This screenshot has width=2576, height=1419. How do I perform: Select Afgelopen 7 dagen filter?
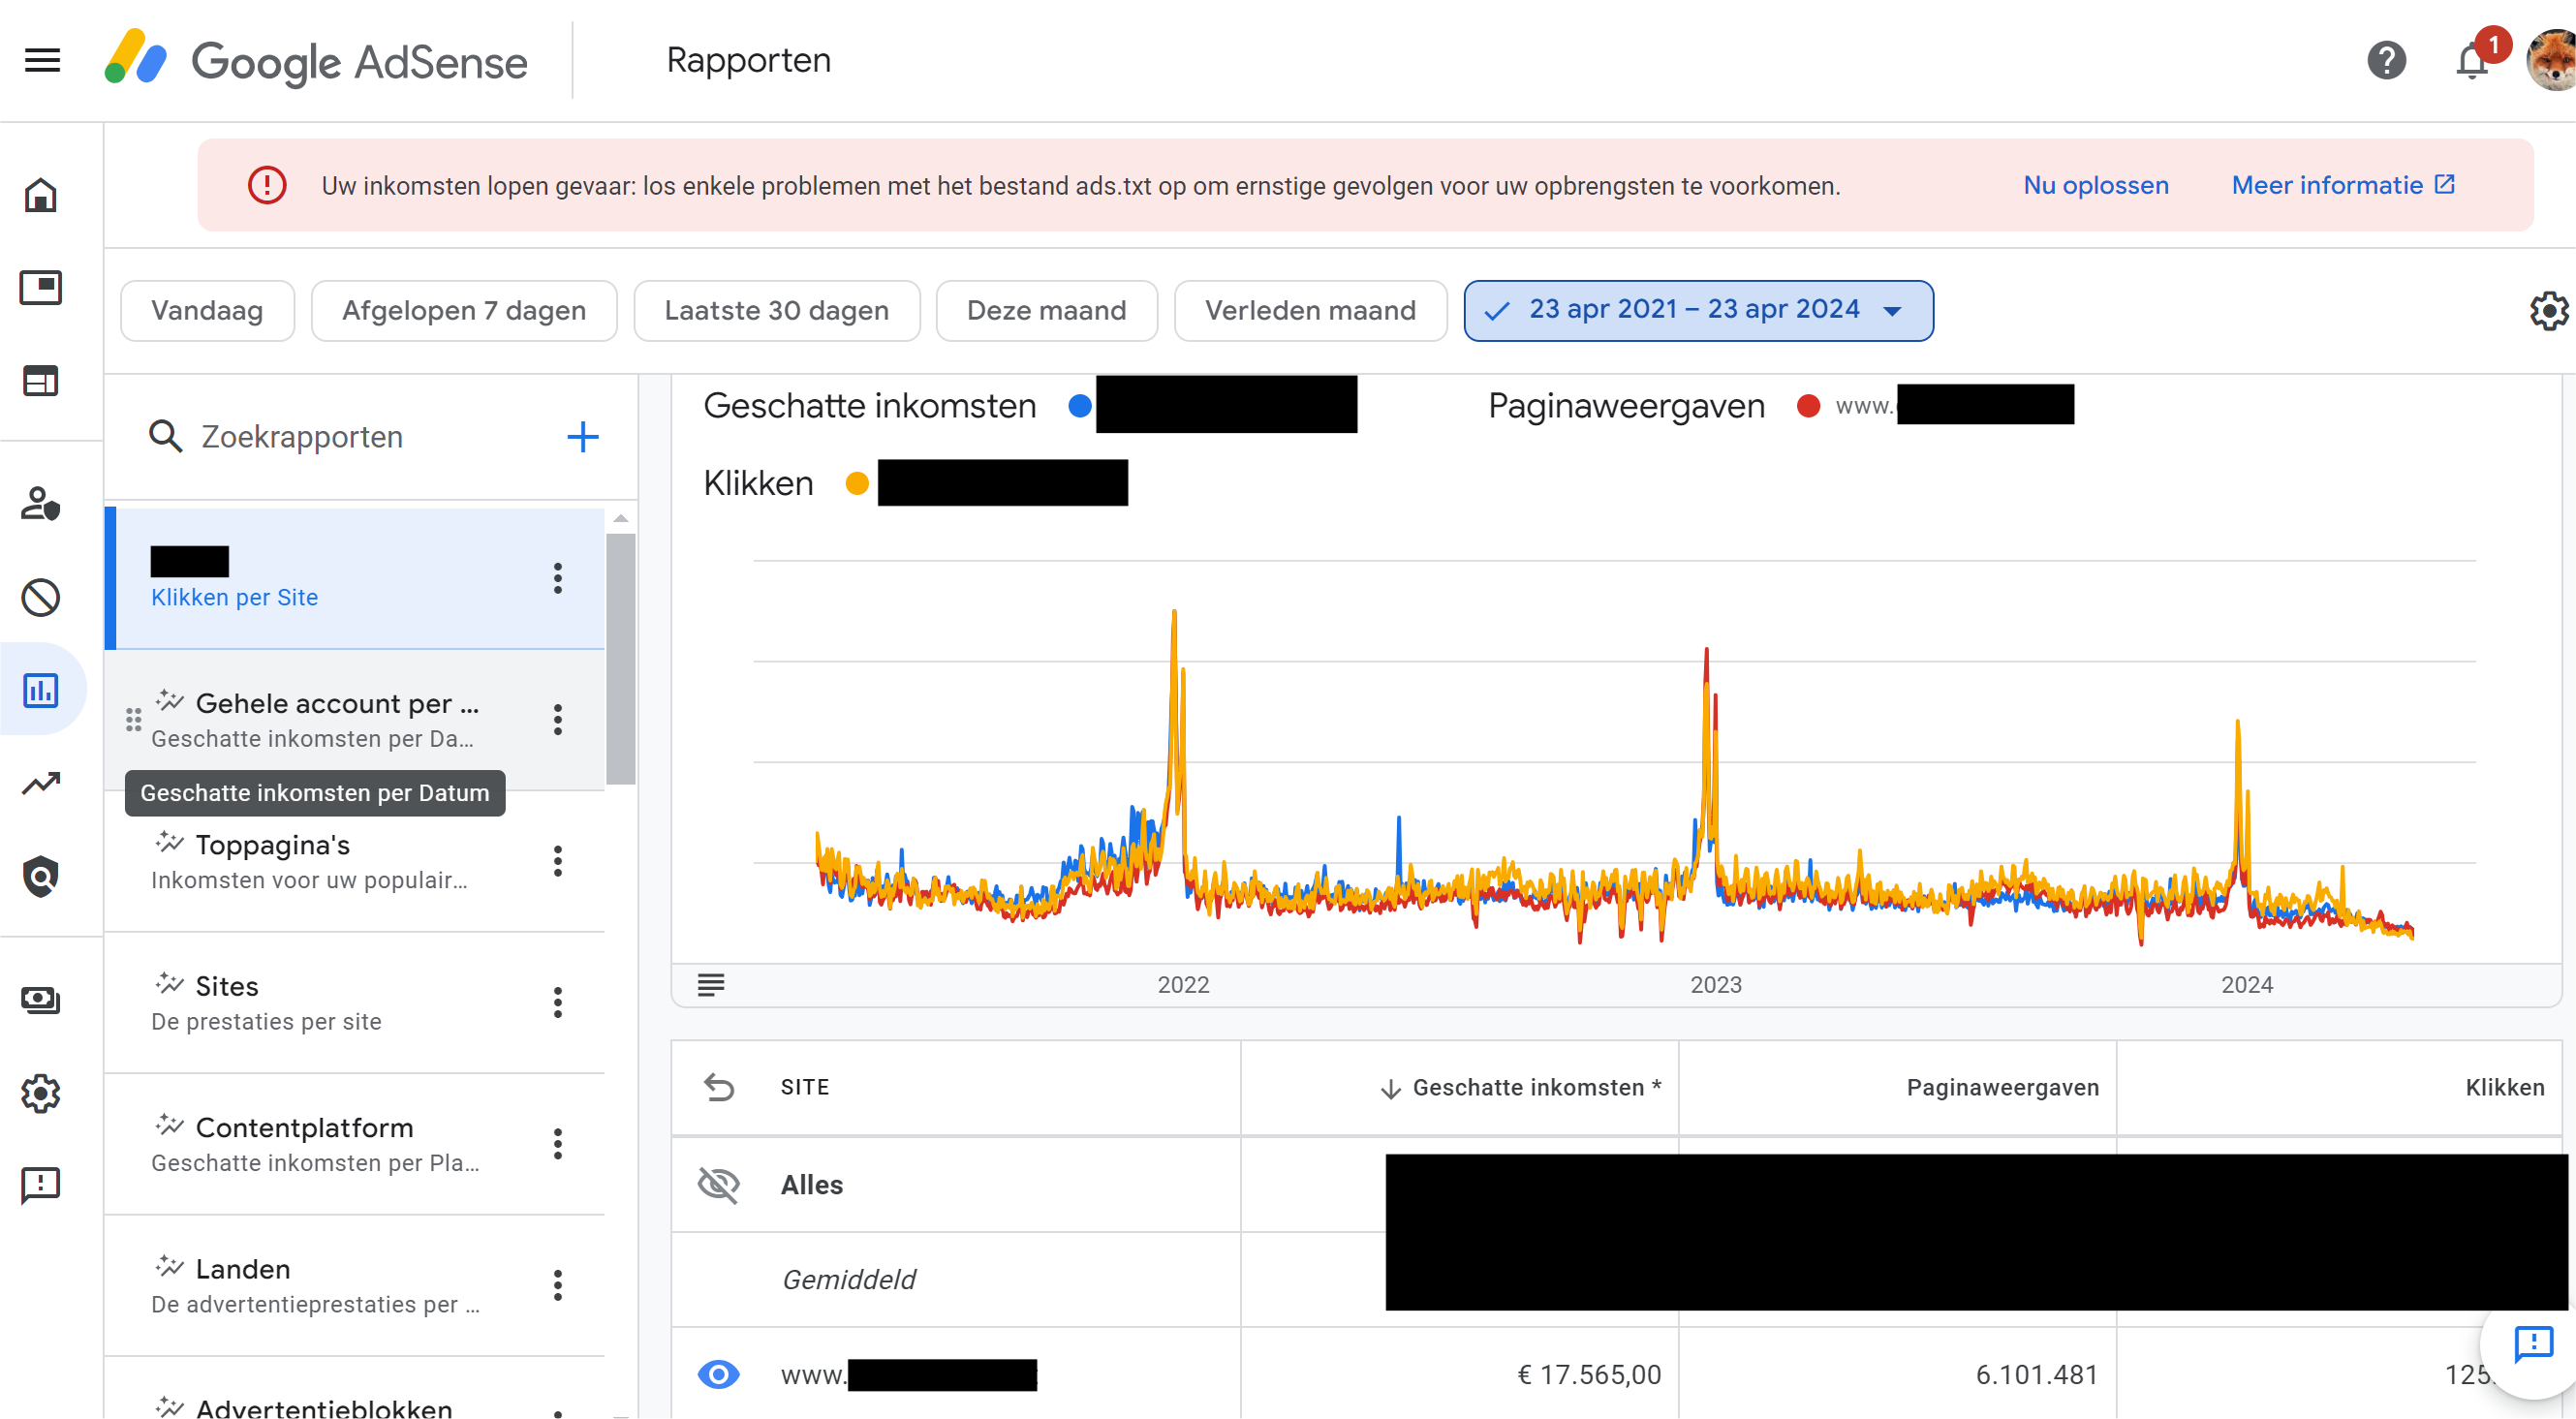point(464,311)
